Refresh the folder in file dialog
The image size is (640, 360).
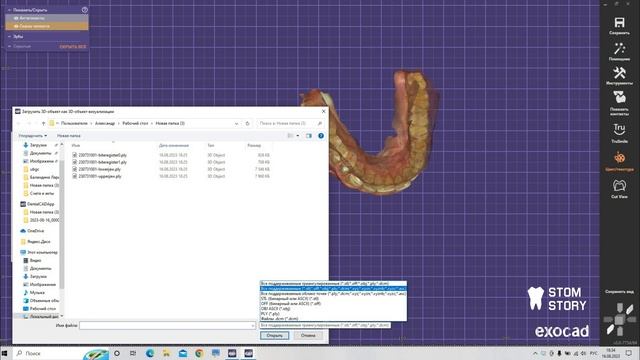(x=247, y=123)
